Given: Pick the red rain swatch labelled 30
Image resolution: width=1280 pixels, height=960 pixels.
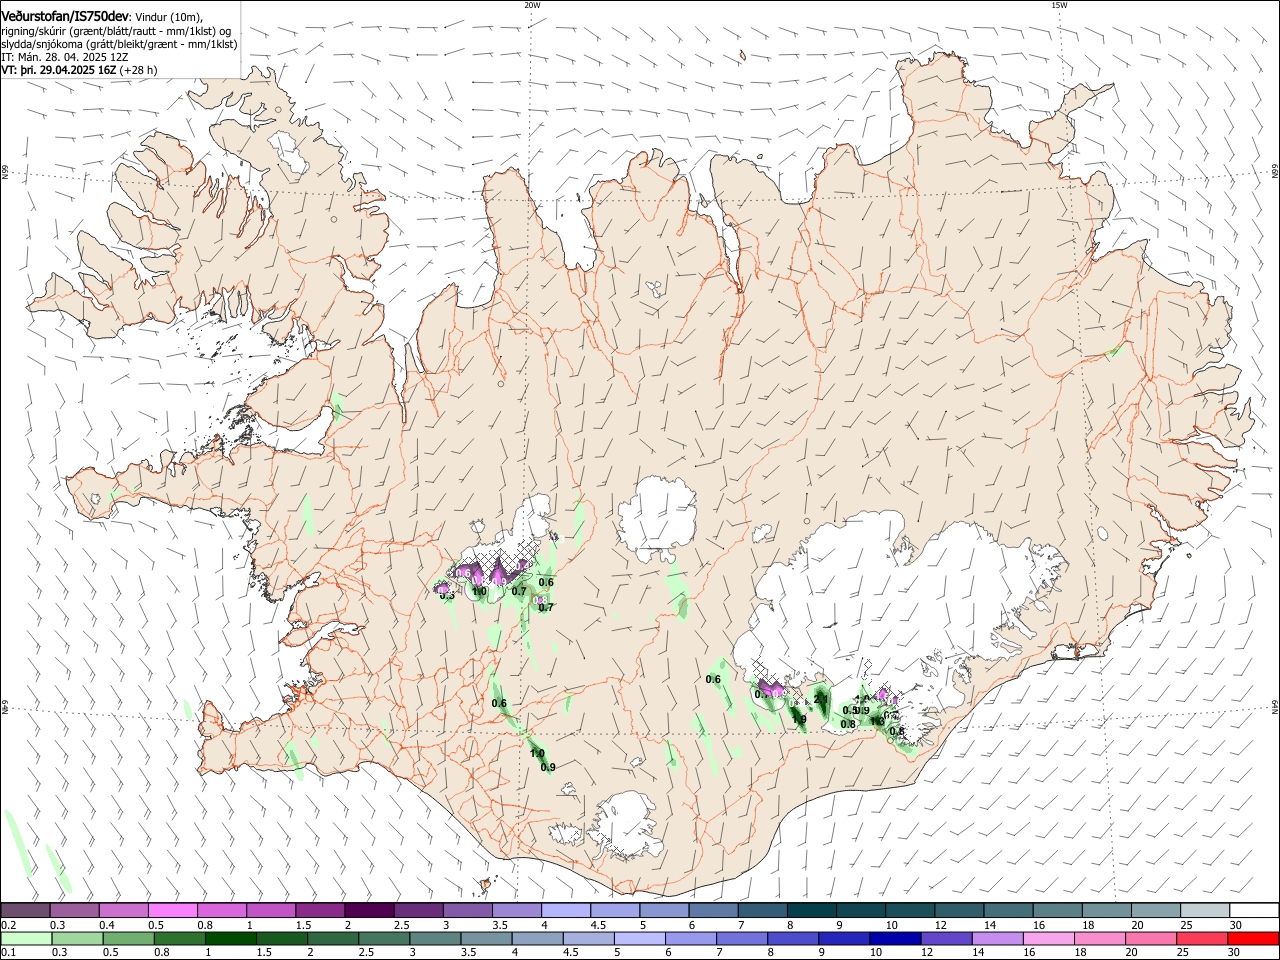Looking at the screenshot, I should click(x=1252, y=939).
